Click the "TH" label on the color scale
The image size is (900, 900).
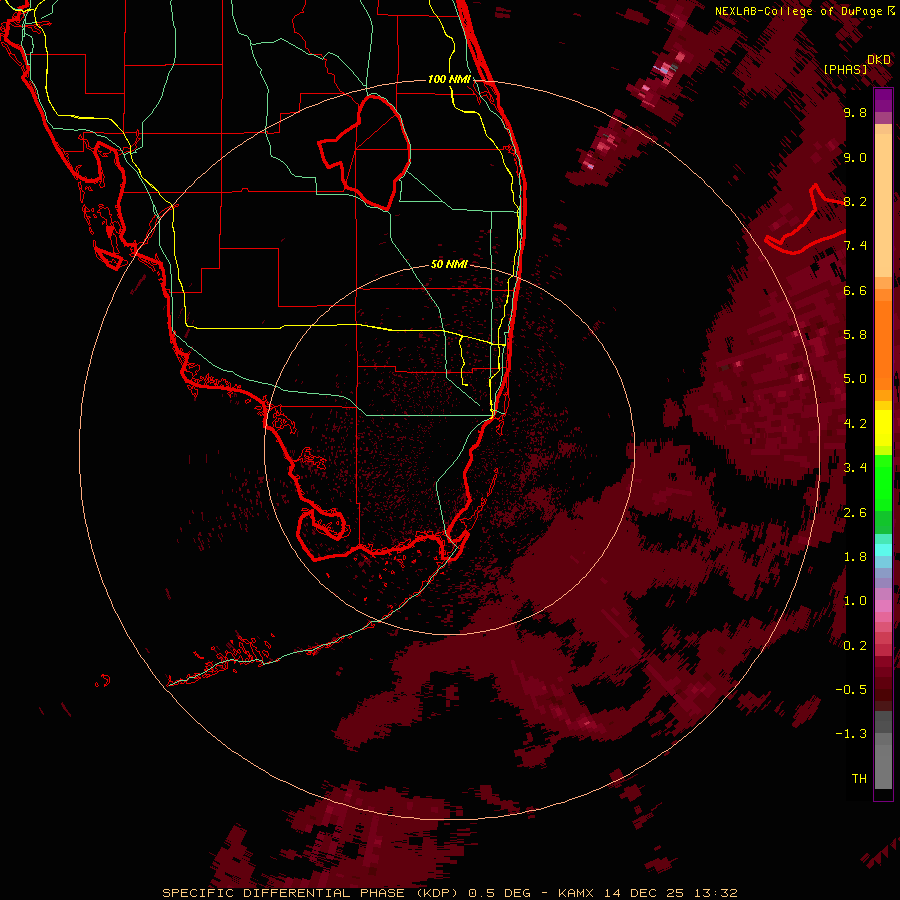(x=859, y=779)
